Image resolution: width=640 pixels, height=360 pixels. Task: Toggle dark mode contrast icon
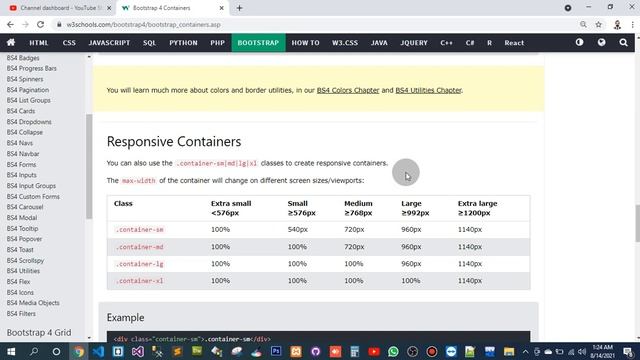[x=579, y=42]
